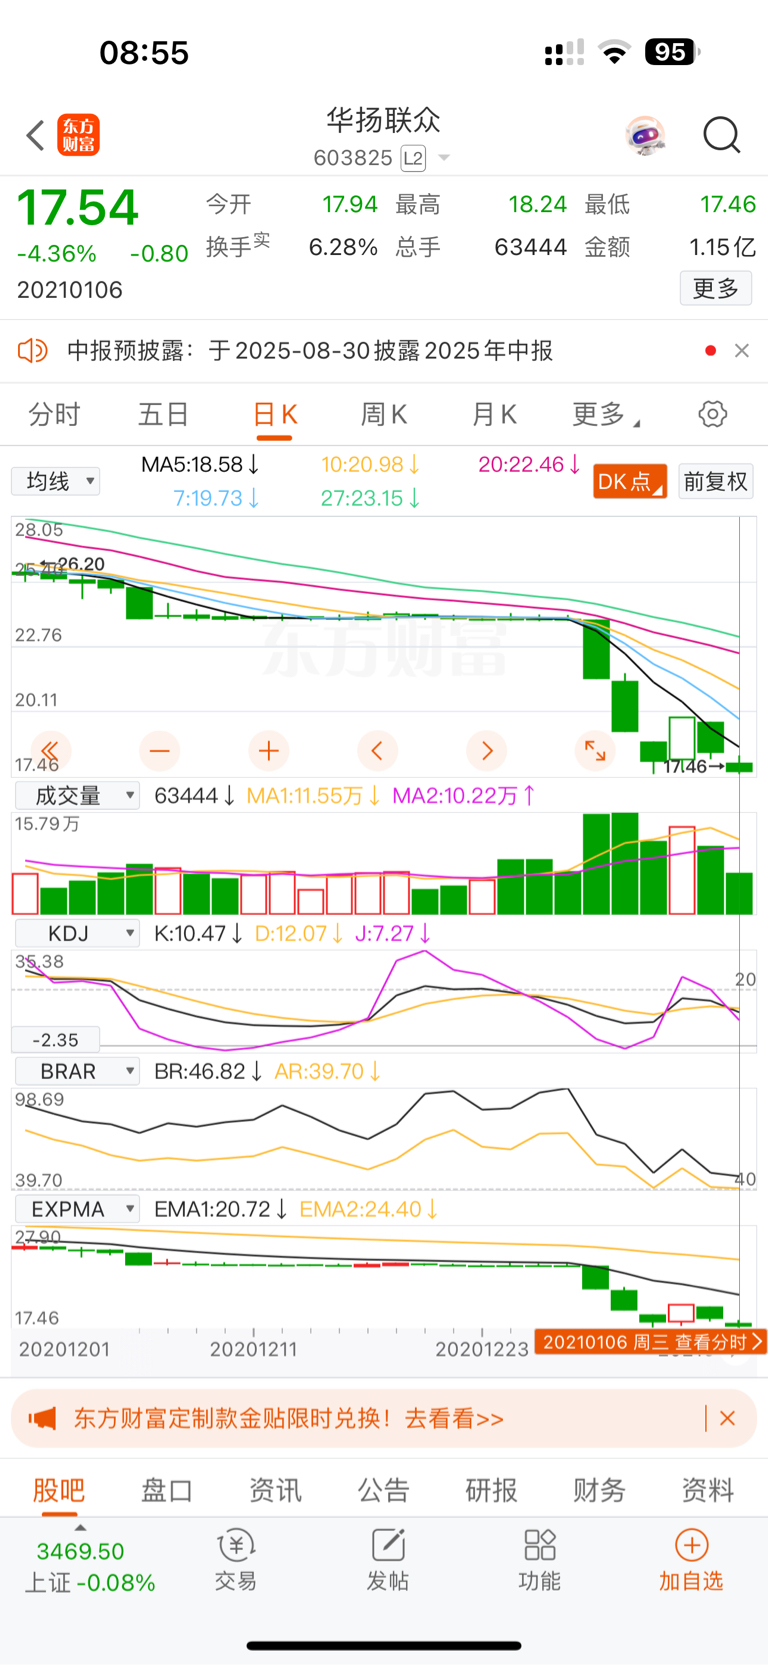768x1665 pixels.
Task: Select the 日K chart tab
Action: (x=275, y=414)
